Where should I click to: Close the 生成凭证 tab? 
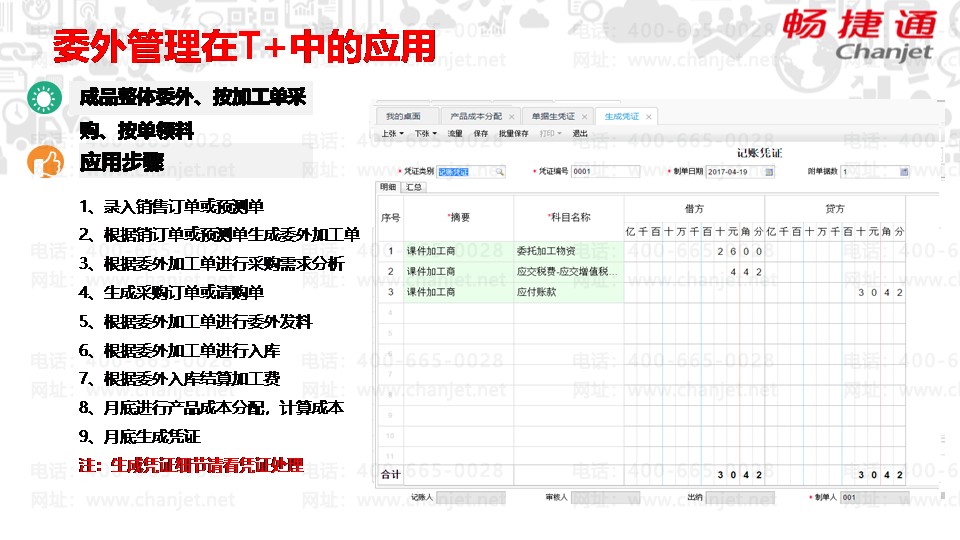tap(648, 117)
